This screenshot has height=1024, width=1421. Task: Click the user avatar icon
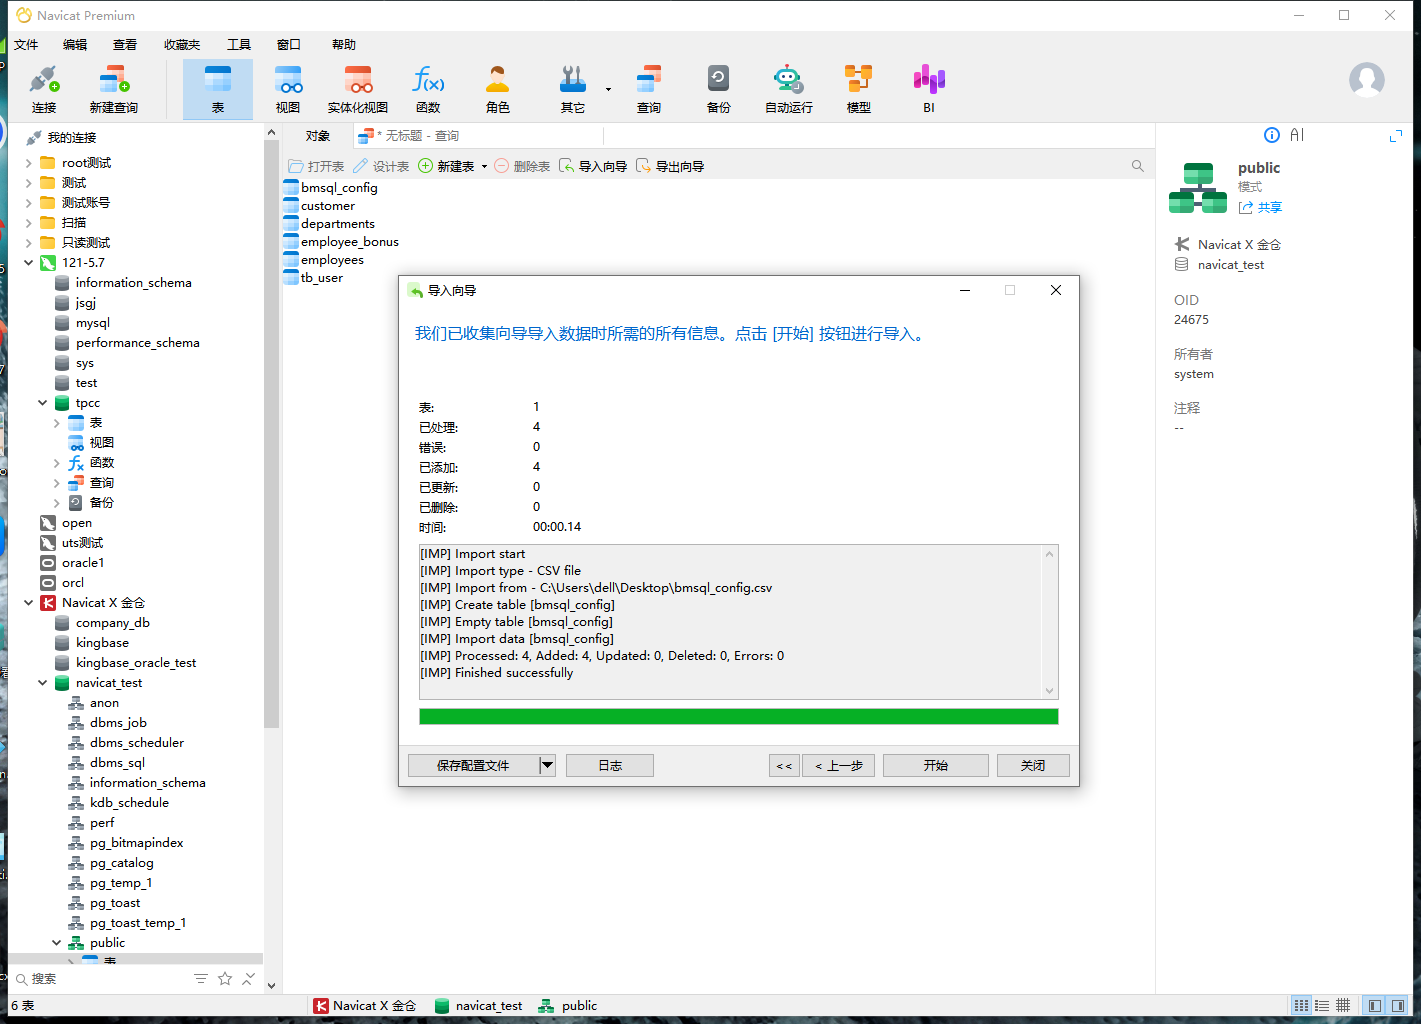[1367, 80]
